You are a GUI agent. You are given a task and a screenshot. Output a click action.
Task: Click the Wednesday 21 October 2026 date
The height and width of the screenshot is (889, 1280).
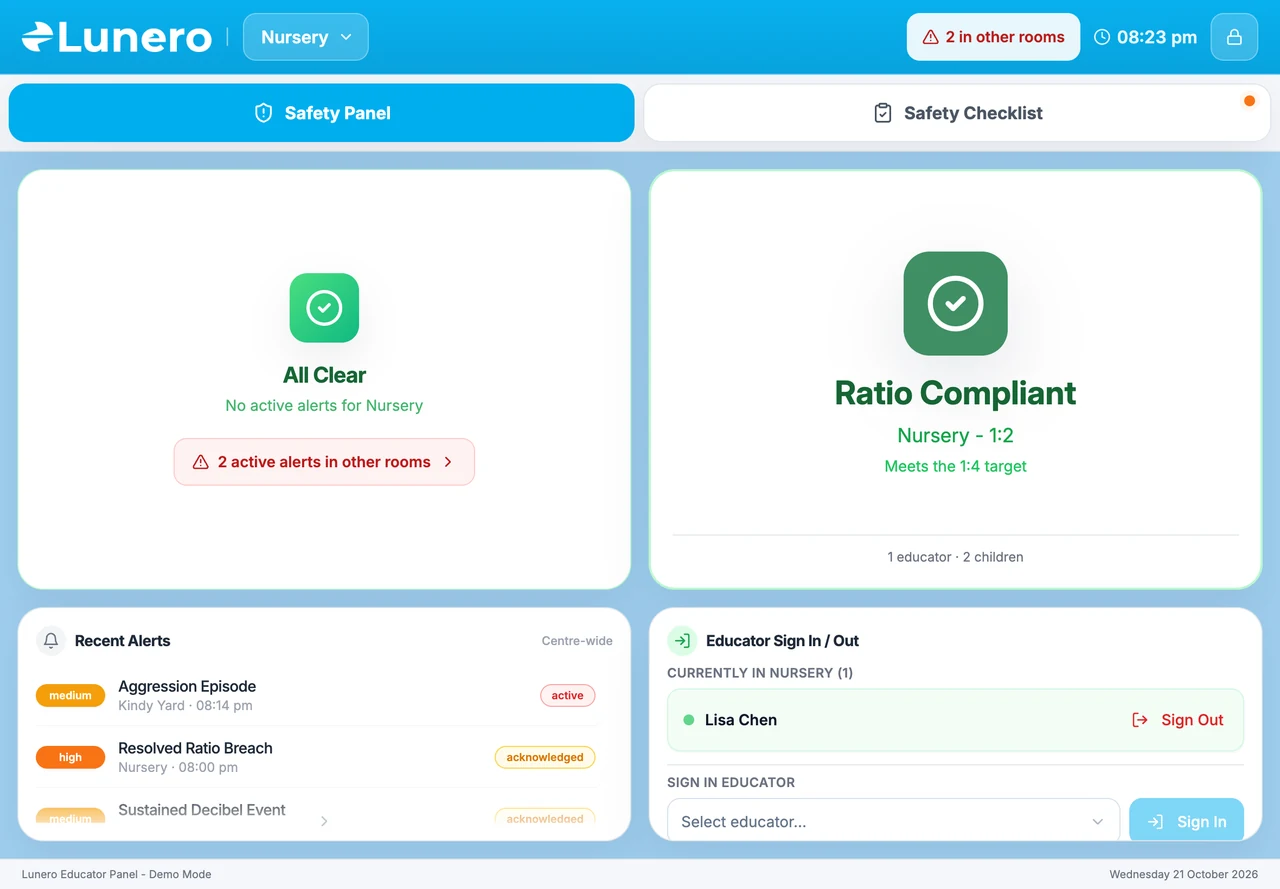(1183, 874)
